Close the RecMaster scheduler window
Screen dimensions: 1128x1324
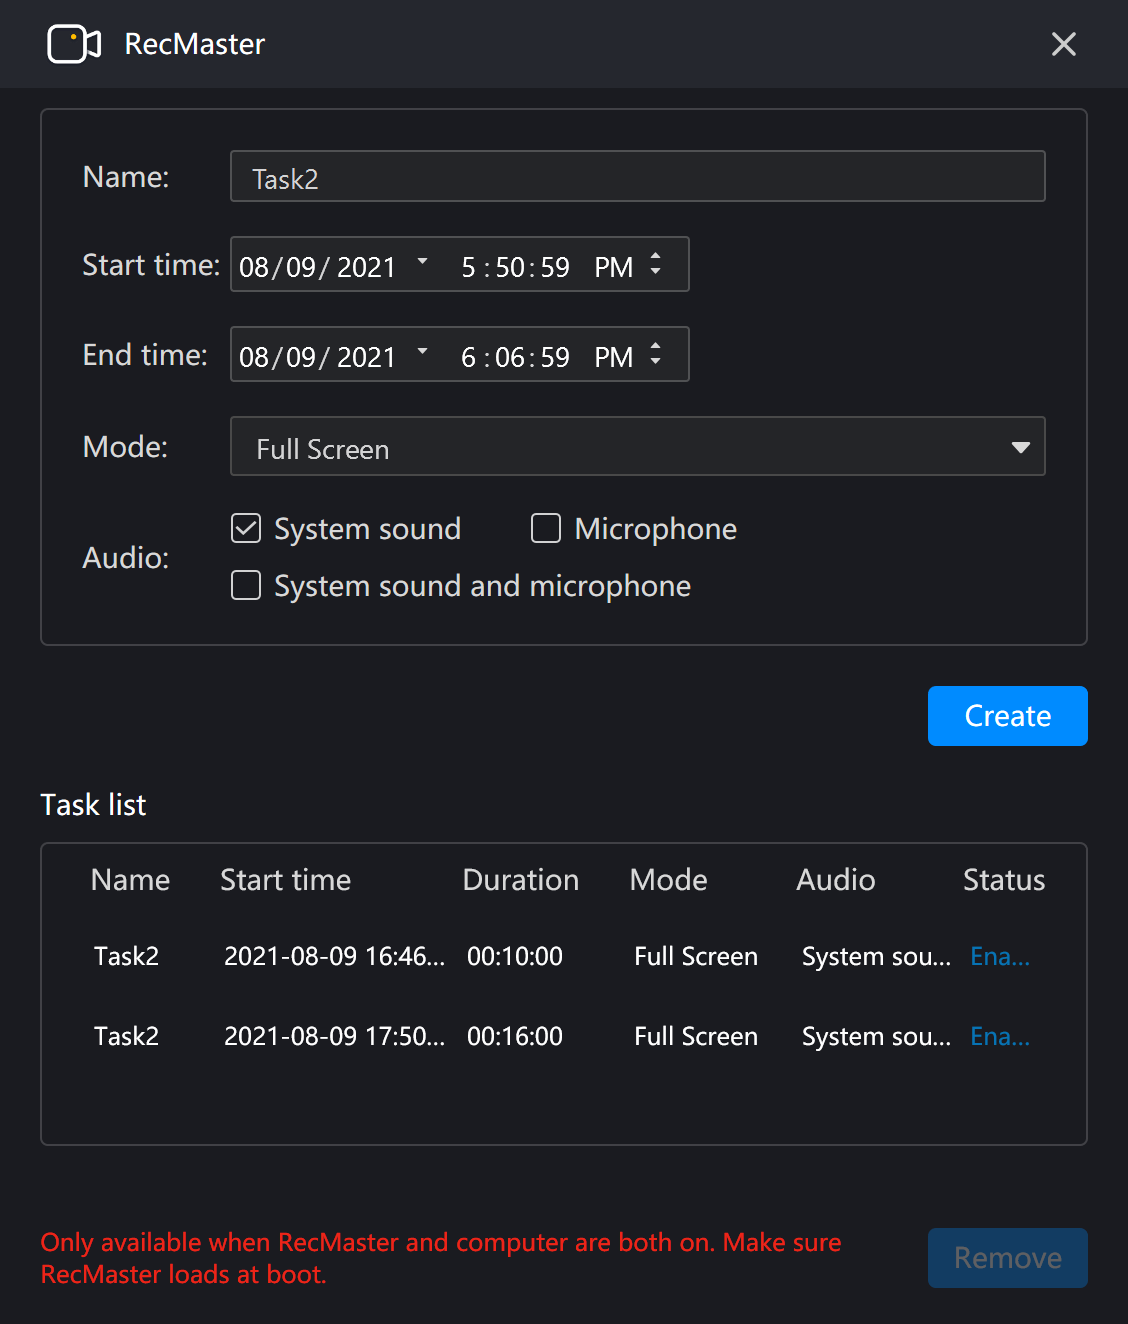[1064, 44]
